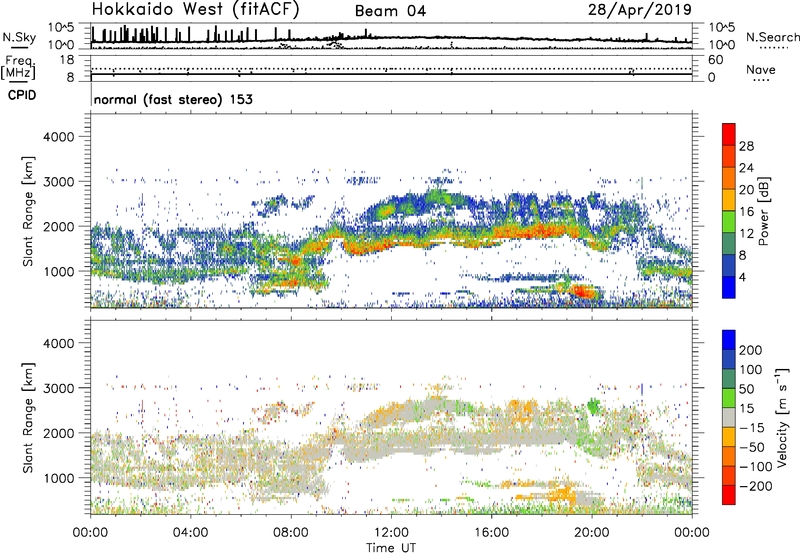Click the blue bottom of power colorbar
The width and height of the screenshot is (800, 554).
[729, 287]
